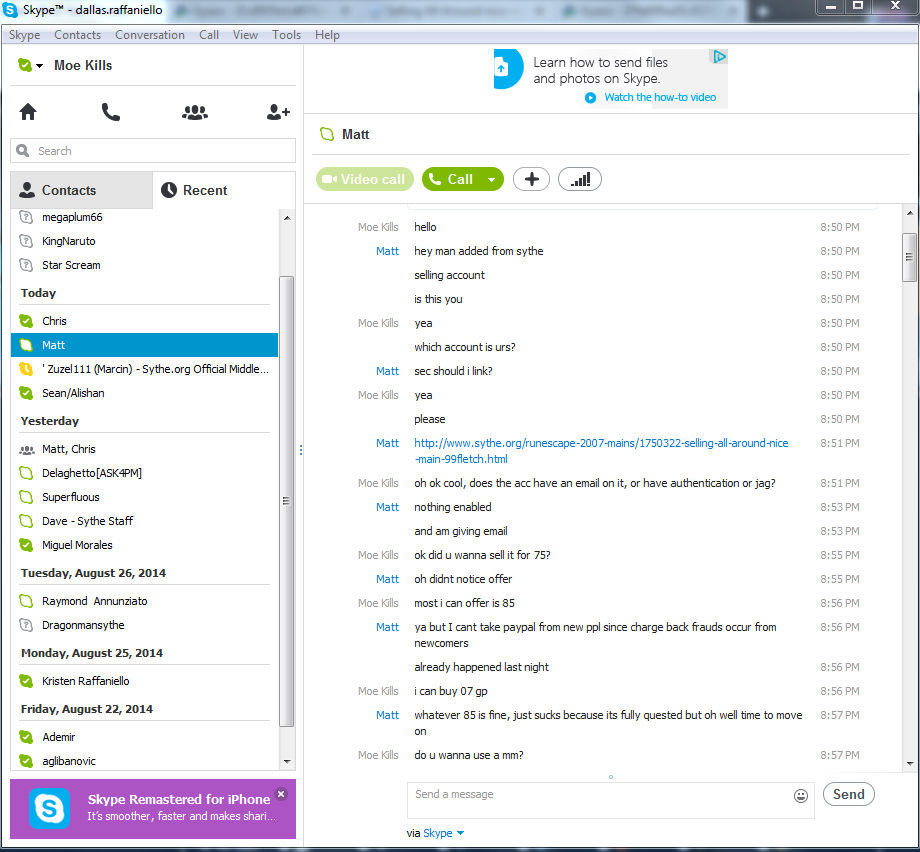Open the Conversation menu
This screenshot has height=852, width=920.
tap(150, 35)
